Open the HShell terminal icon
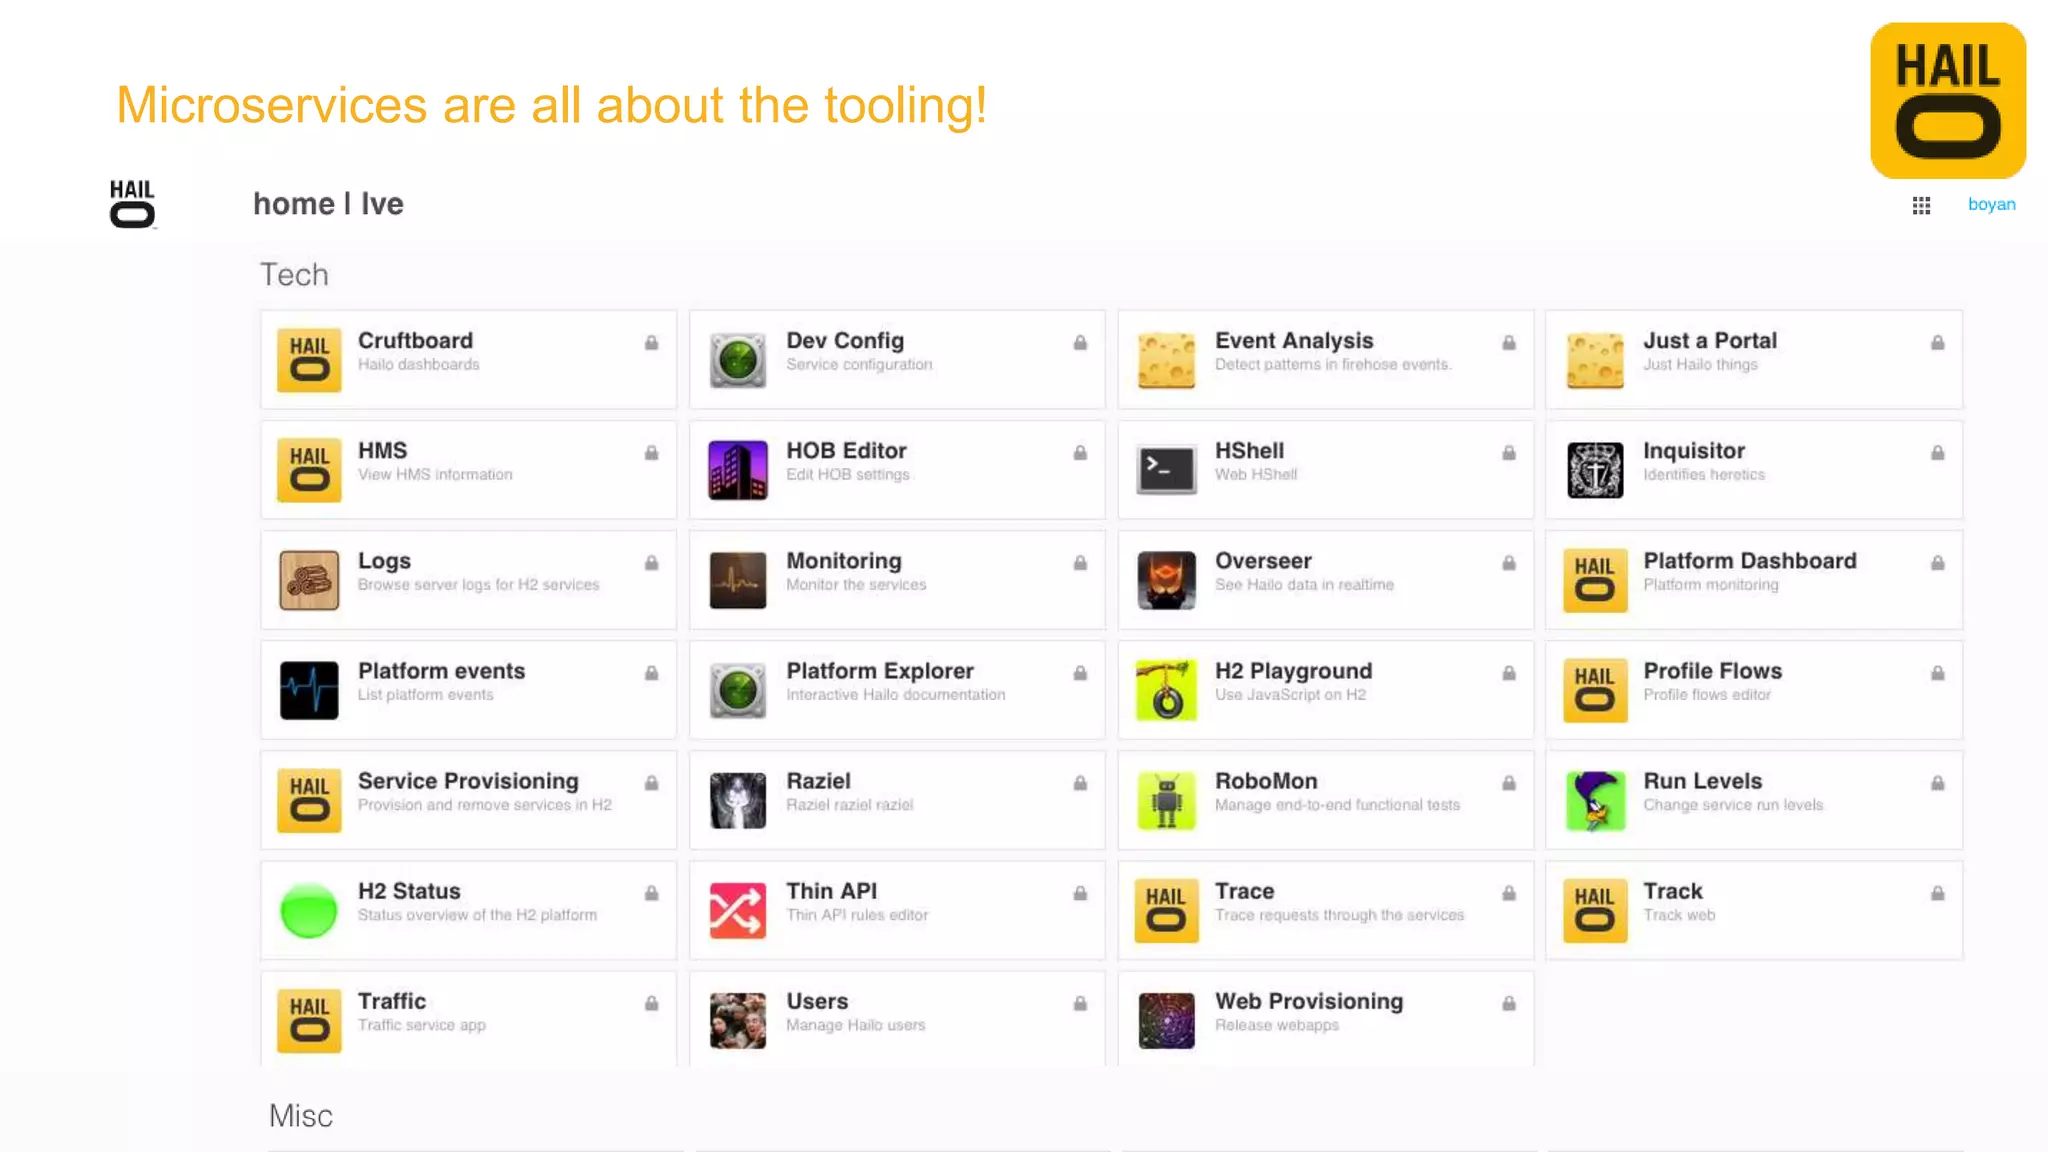The image size is (2048, 1152). 1166,470
